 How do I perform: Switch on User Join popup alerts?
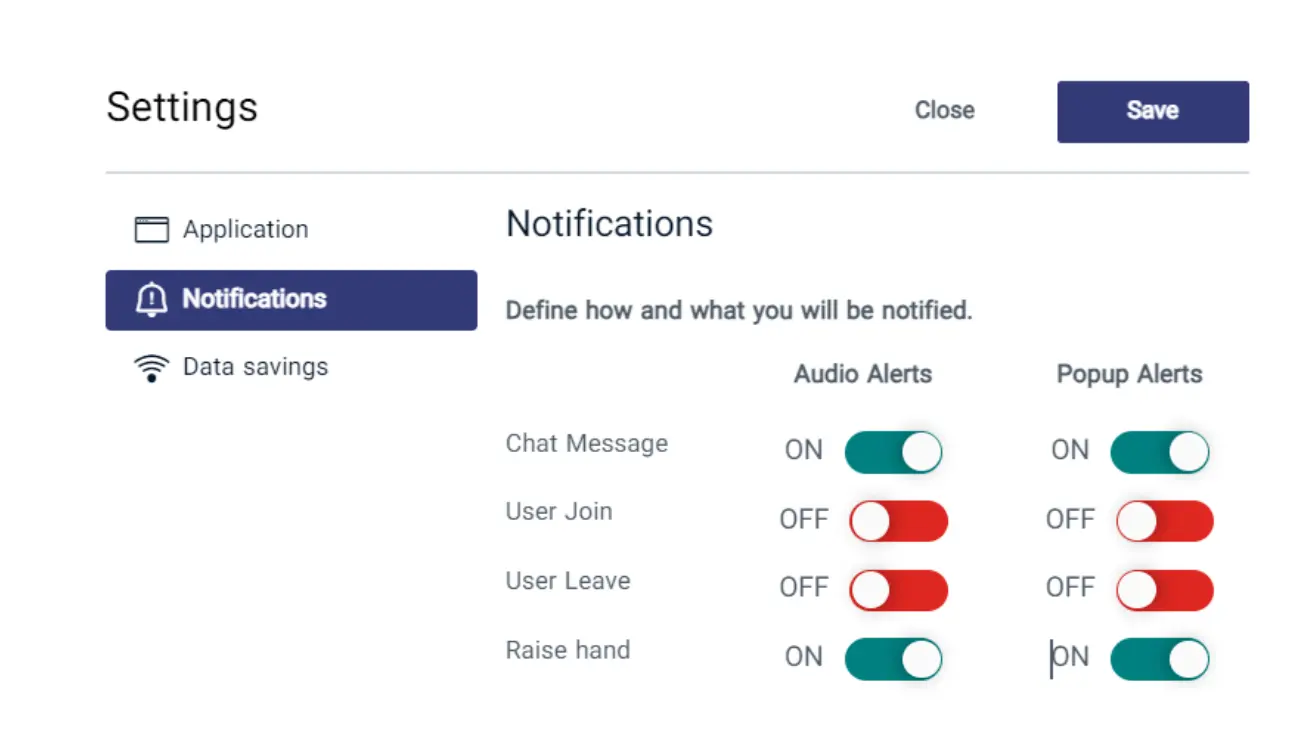[1164, 521]
